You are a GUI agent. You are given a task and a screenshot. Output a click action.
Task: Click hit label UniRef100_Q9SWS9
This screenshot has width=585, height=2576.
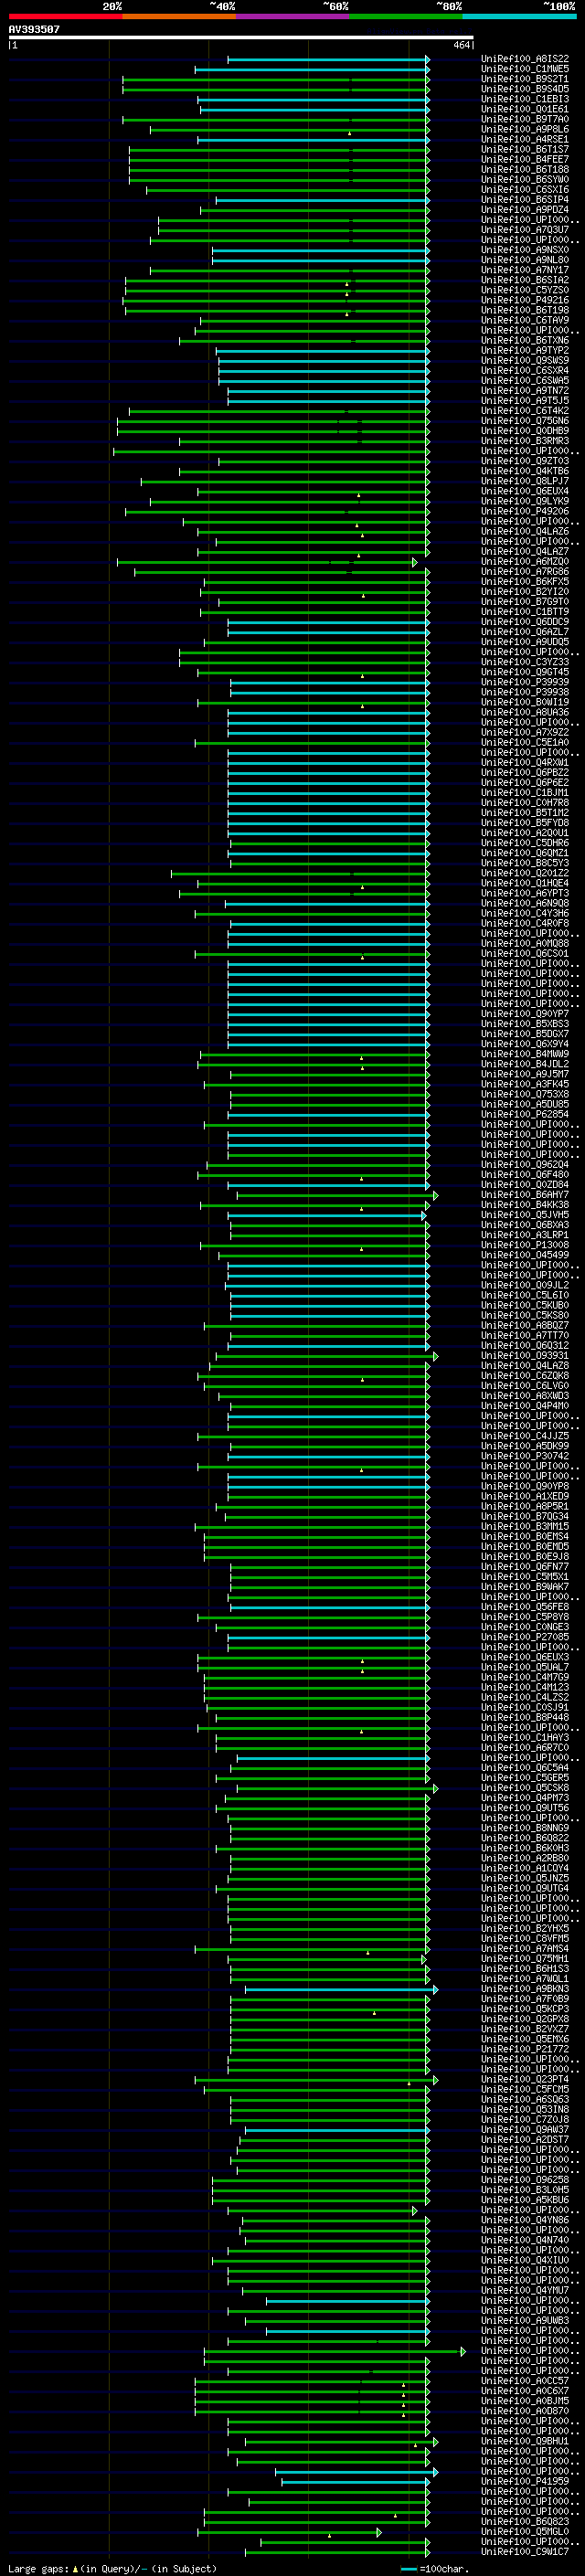pyautogui.click(x=525, y=360)
